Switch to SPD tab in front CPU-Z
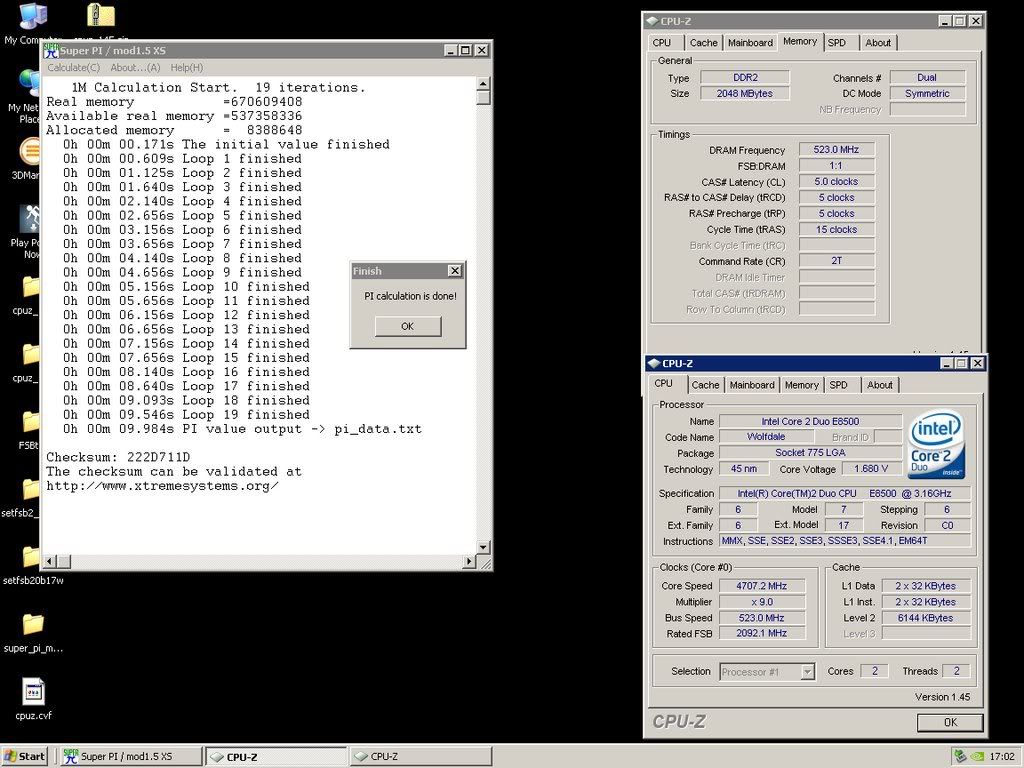This screenshot has height=768, width=1024. tap(839, 385)
